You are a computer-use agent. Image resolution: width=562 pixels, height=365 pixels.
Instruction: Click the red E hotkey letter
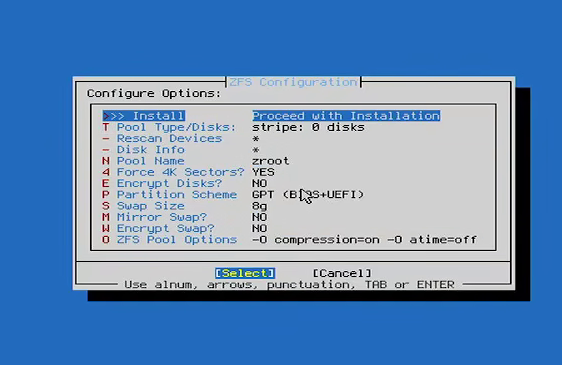pos(106,183)
